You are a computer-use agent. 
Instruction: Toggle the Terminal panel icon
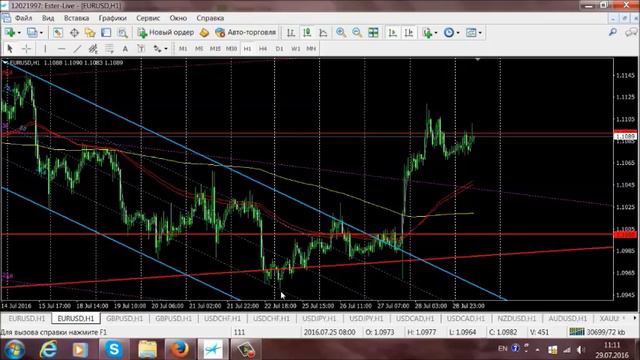106,33
